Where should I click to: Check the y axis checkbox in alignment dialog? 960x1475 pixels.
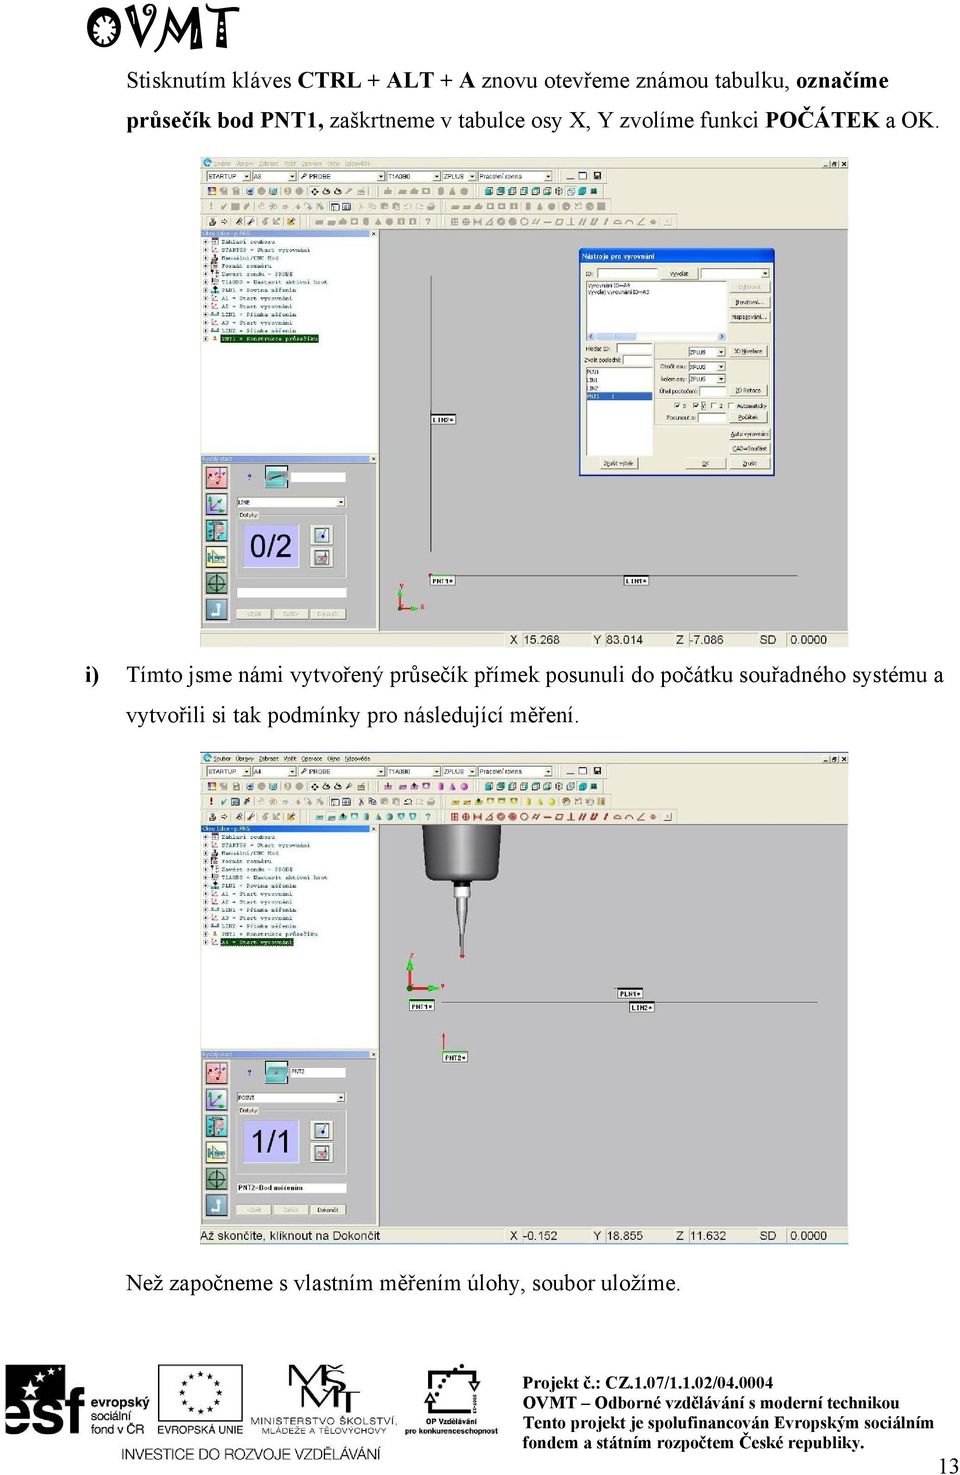(x=696, y=405)
